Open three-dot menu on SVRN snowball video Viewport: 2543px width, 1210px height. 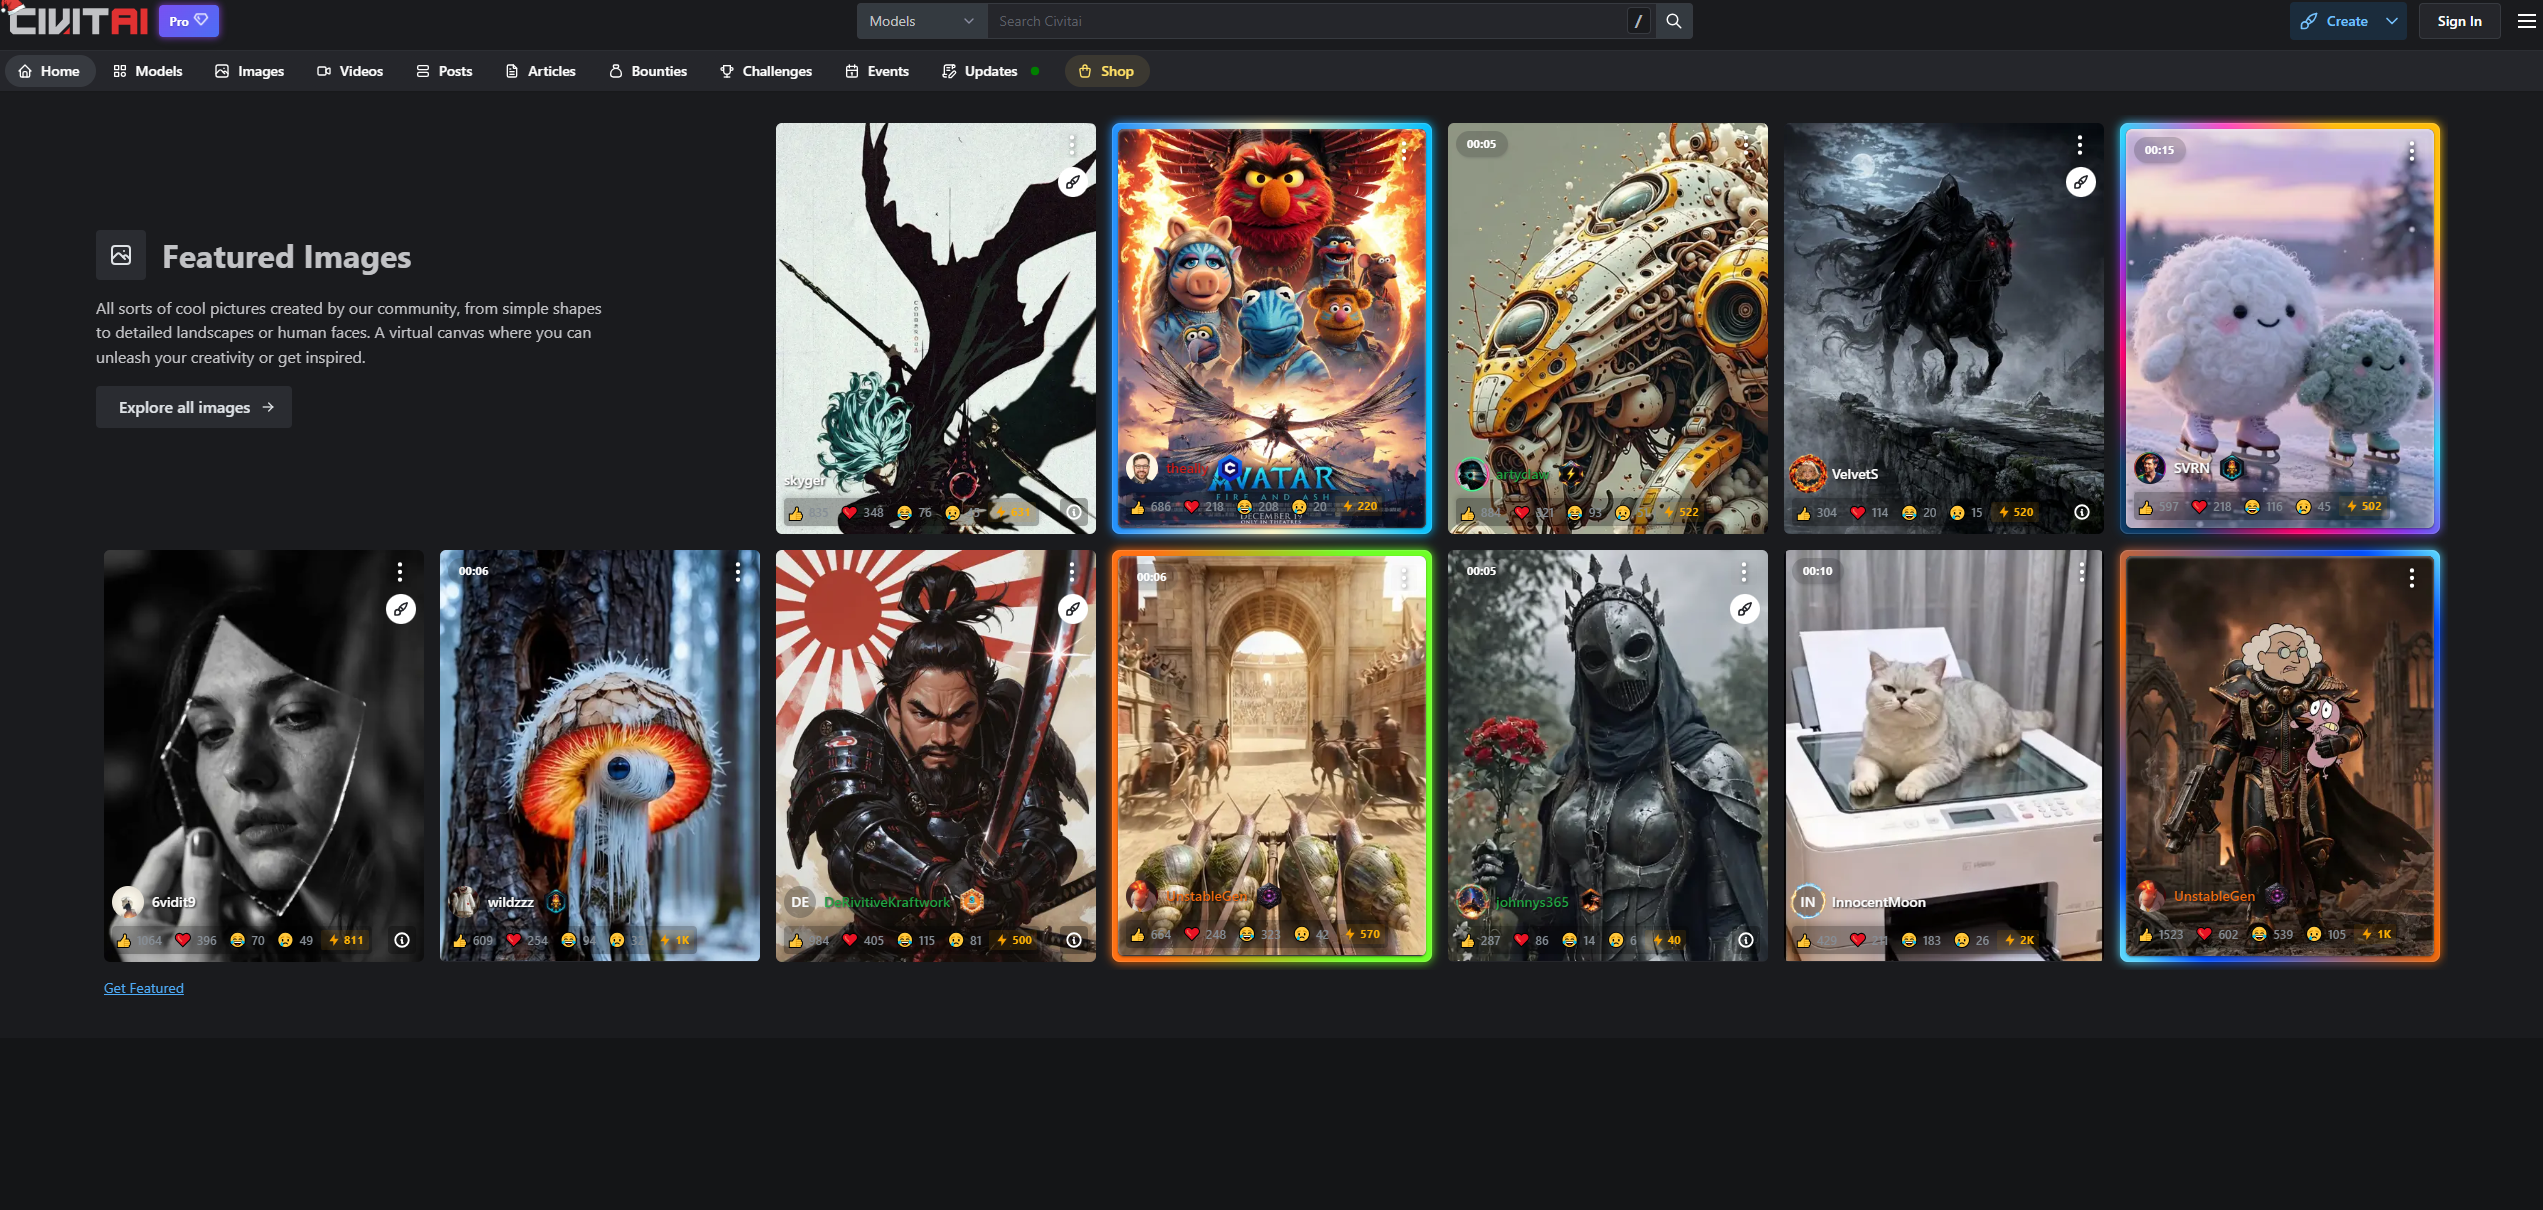click(2411, 151)
